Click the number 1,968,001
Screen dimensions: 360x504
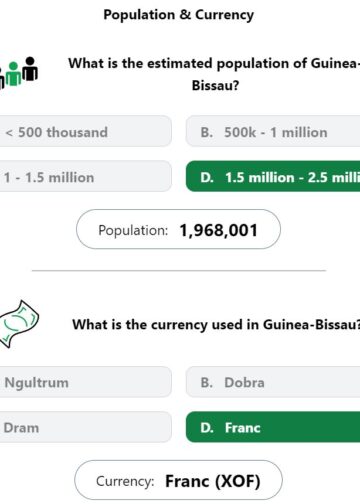tap(219, 230)
